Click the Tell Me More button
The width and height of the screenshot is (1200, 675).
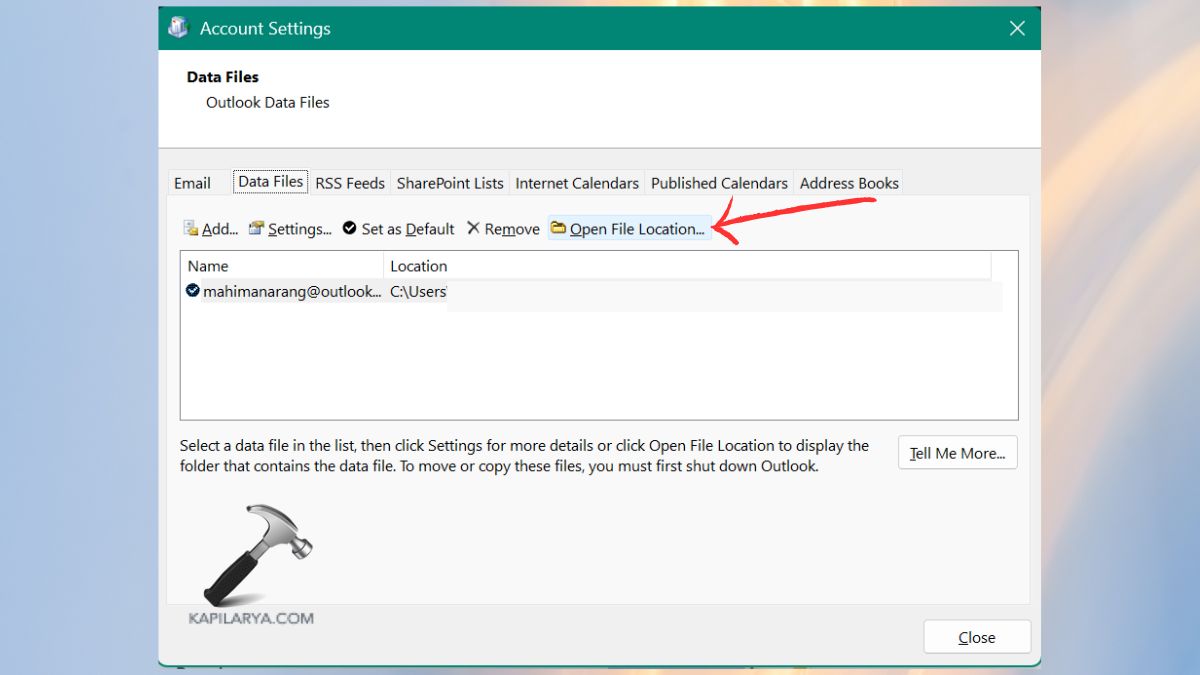click(957, 452)
